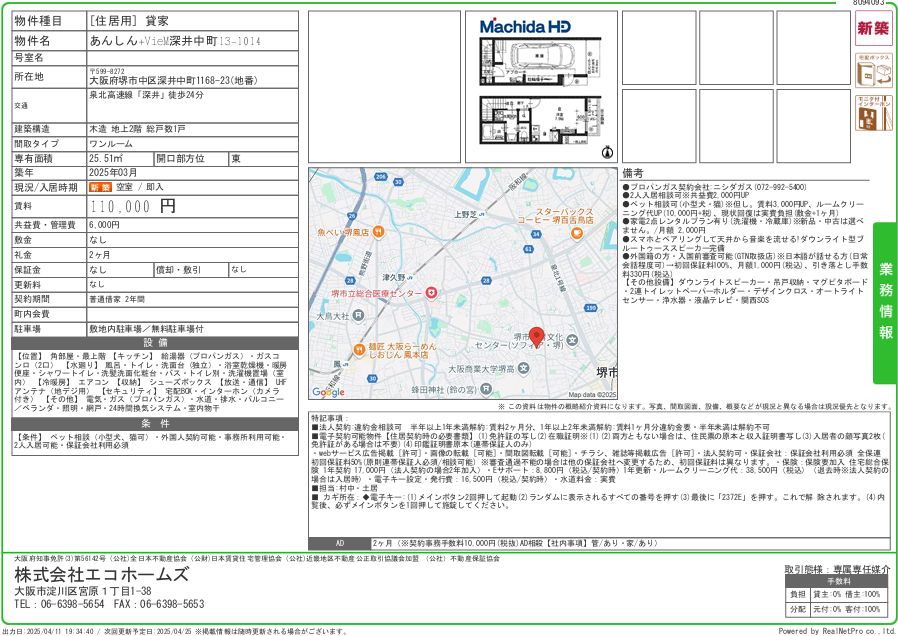898x636 pixels.
Task: Click the 礼金 value 2ヶ月
Action: (x=100, y=255)
